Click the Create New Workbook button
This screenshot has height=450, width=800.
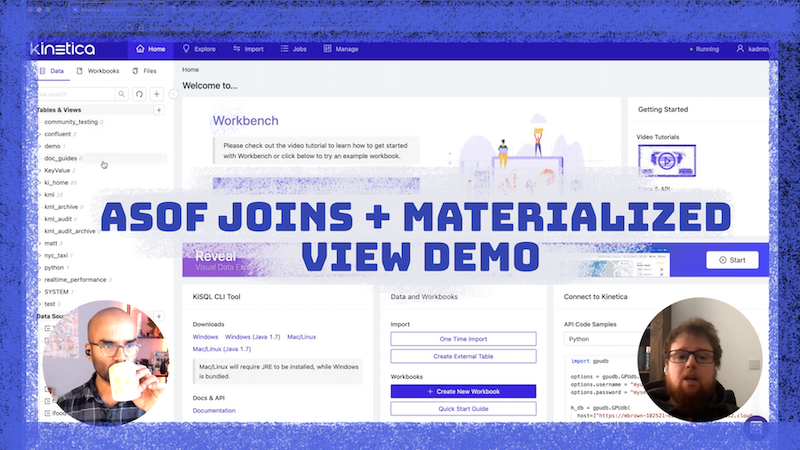point(463,391)
